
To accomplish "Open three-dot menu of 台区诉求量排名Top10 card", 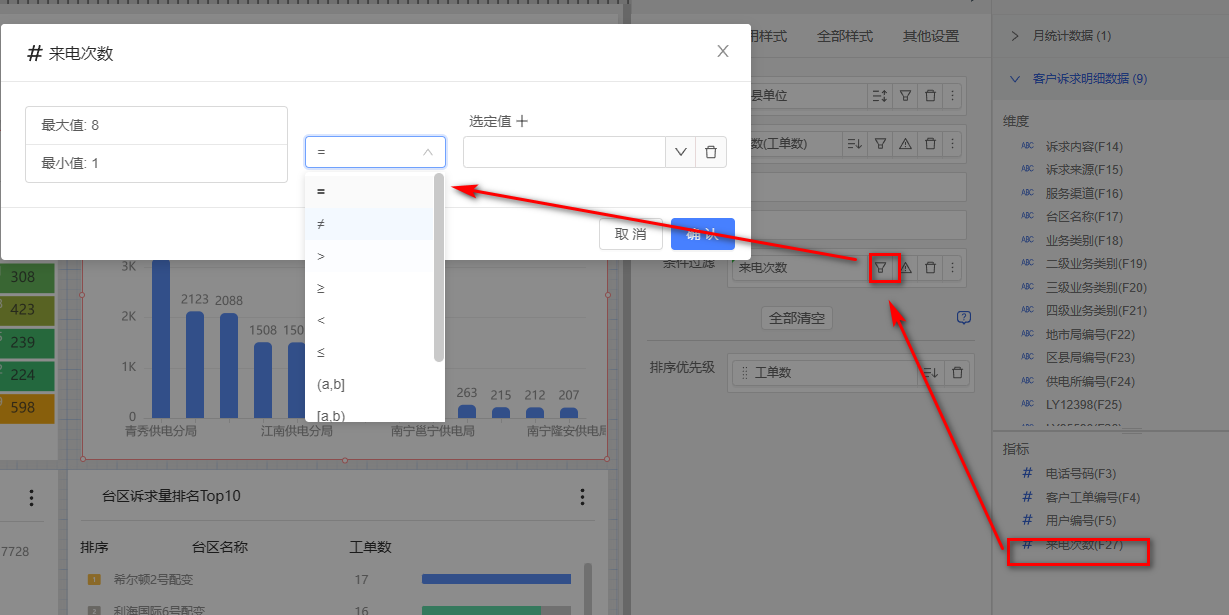I will click(x=583, y=497).
